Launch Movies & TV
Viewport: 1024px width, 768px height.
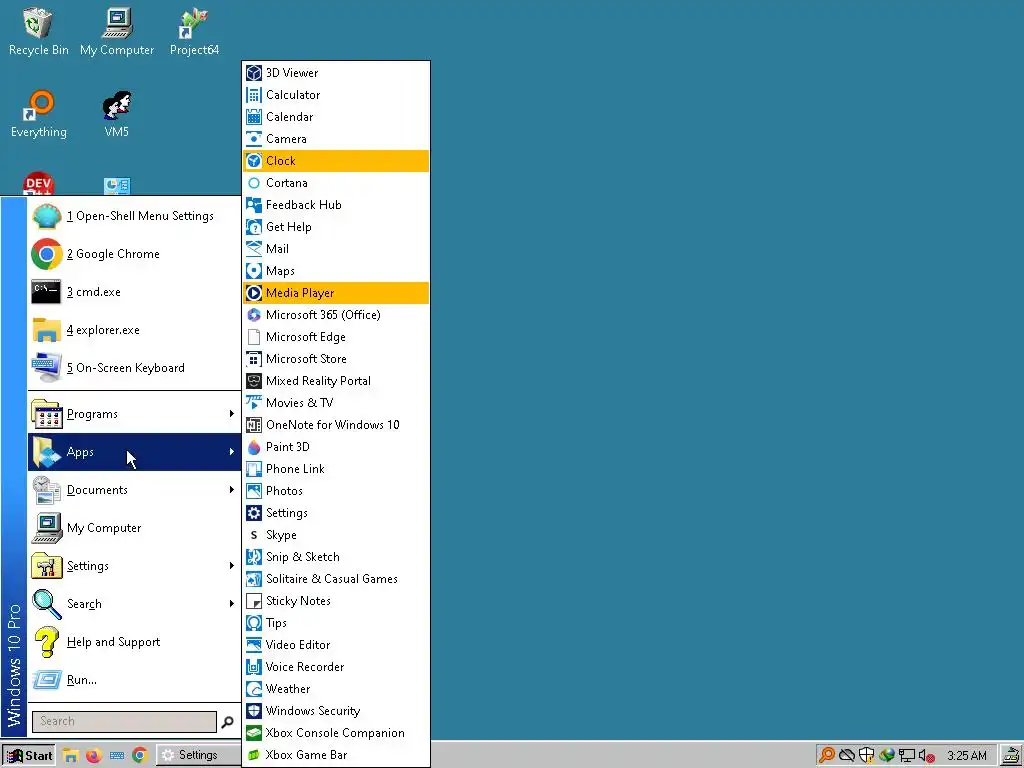pos(336,403)
